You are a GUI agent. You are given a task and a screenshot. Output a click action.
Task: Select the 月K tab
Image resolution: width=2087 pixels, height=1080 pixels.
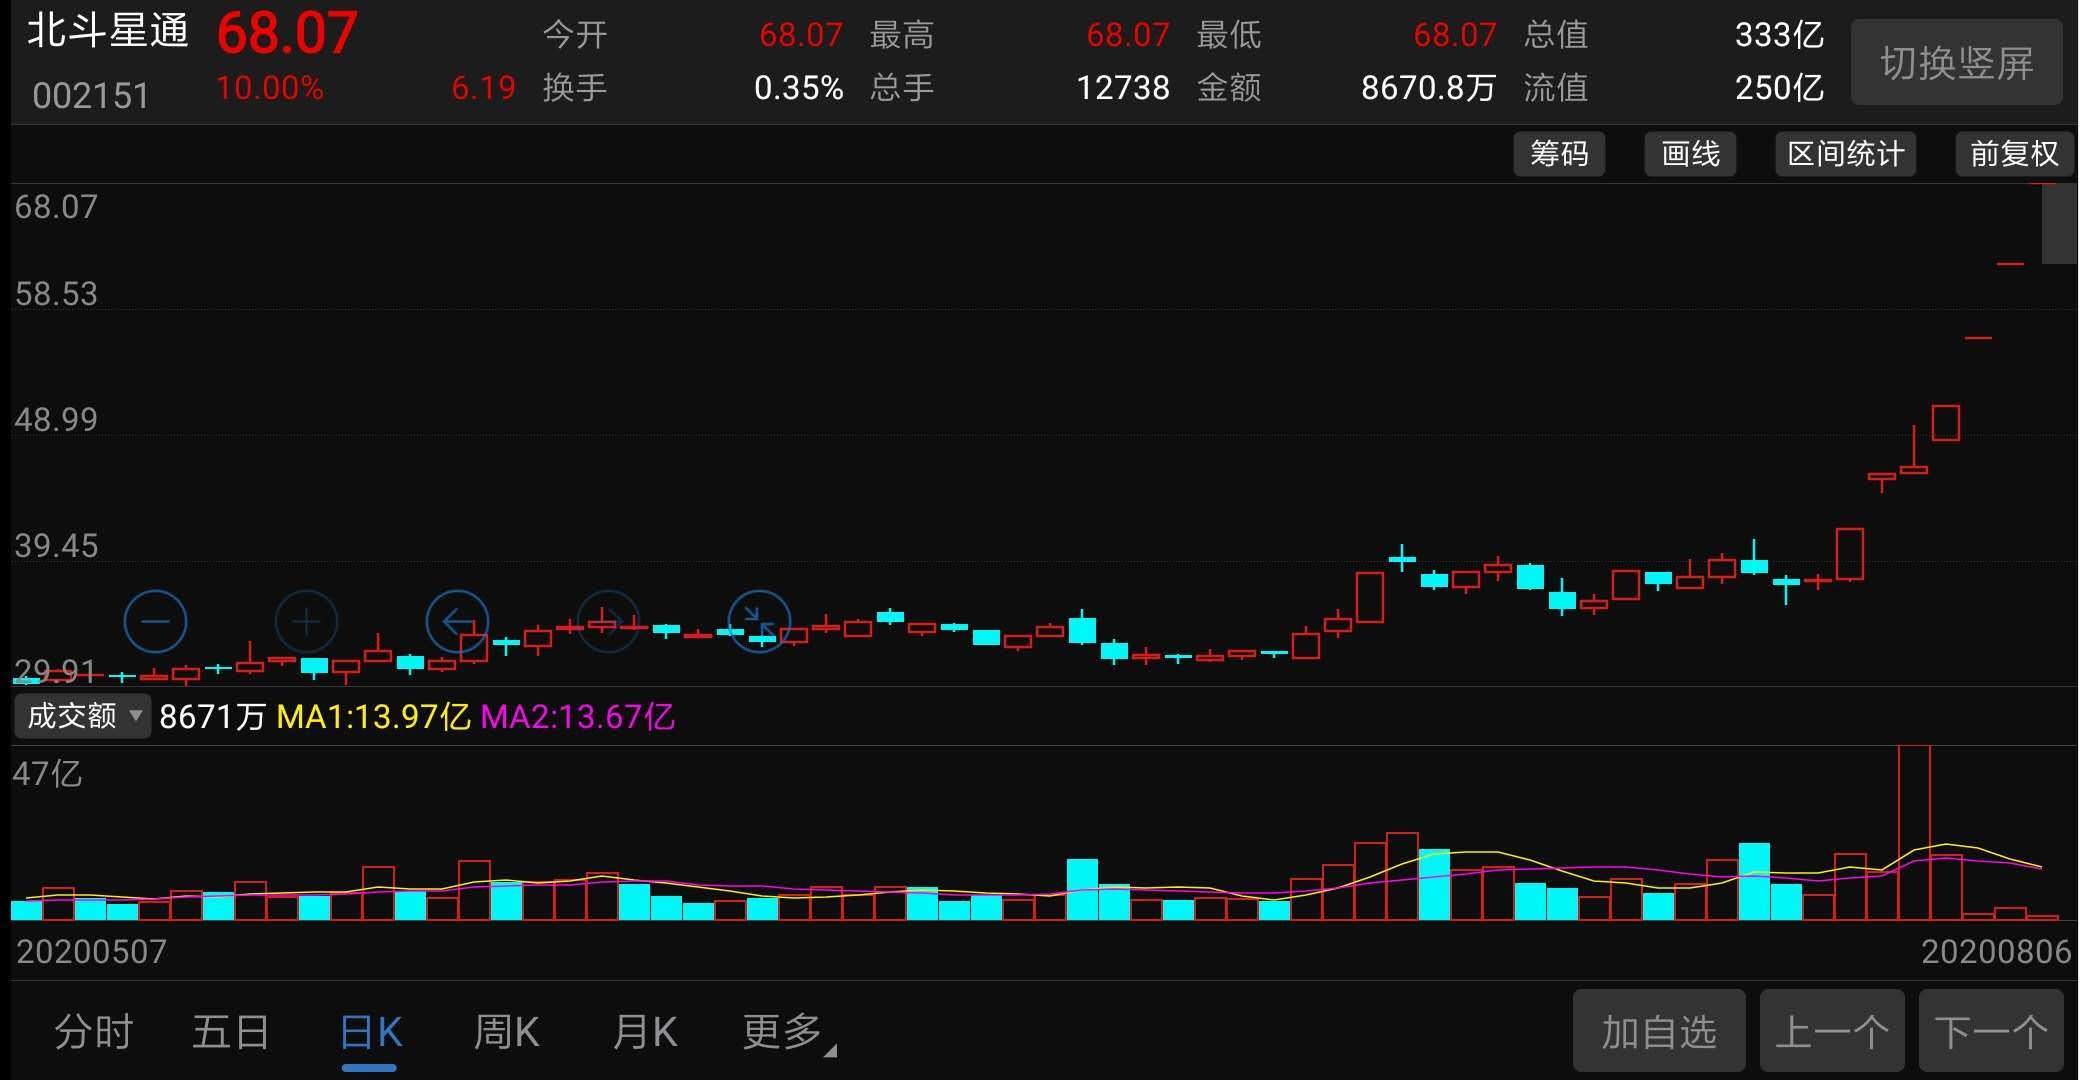pos(645,1032)
